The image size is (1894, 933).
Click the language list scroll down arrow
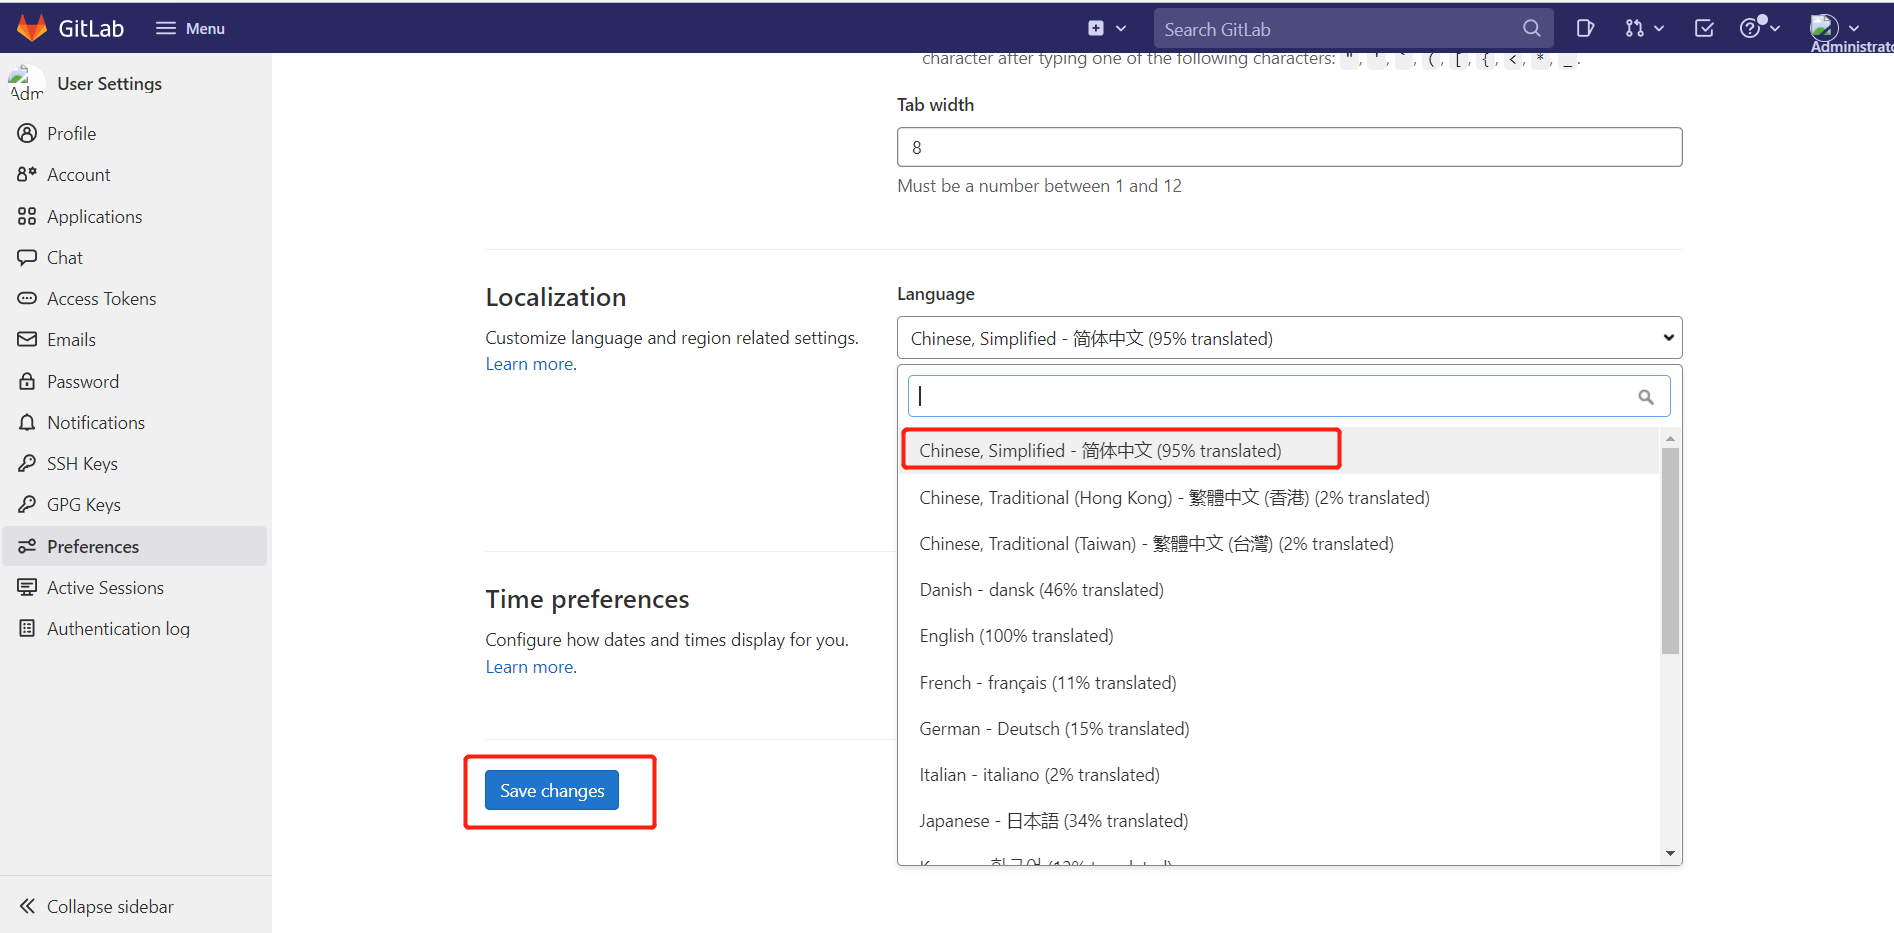(x=1670, y=853)
